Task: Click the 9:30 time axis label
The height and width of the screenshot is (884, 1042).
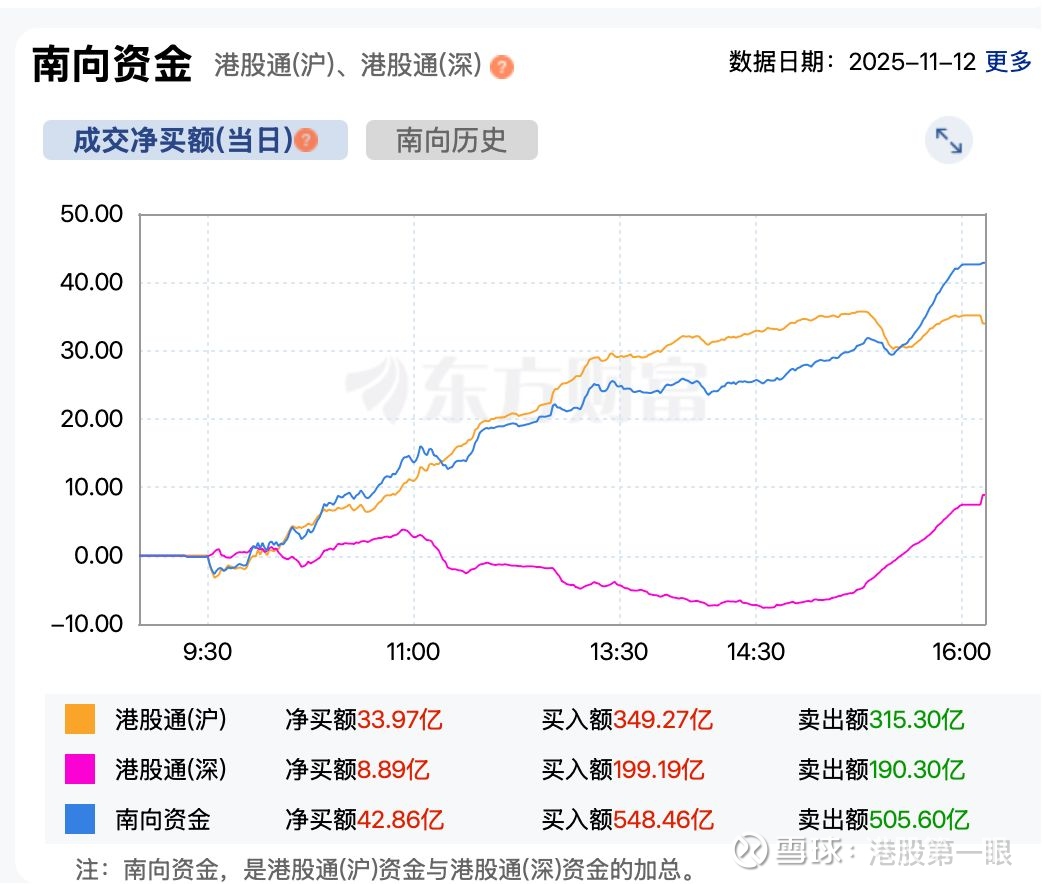Action: tap(207, 652)
